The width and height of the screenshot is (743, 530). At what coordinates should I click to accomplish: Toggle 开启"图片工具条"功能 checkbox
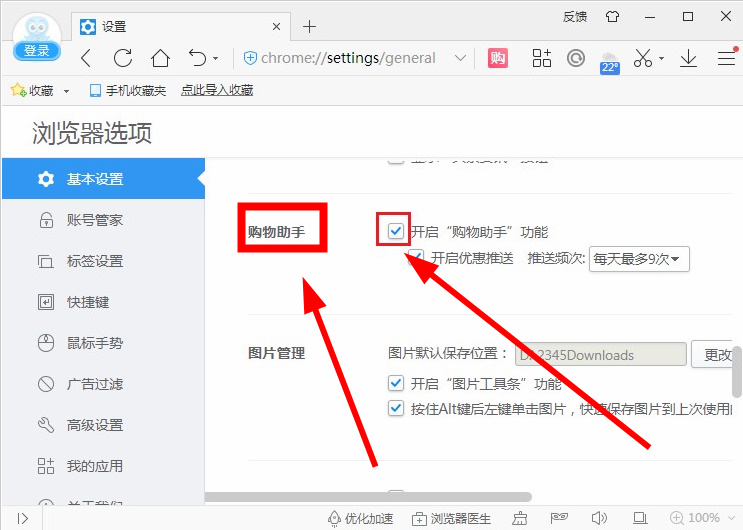pyautogui.click(x=396, y=383)
